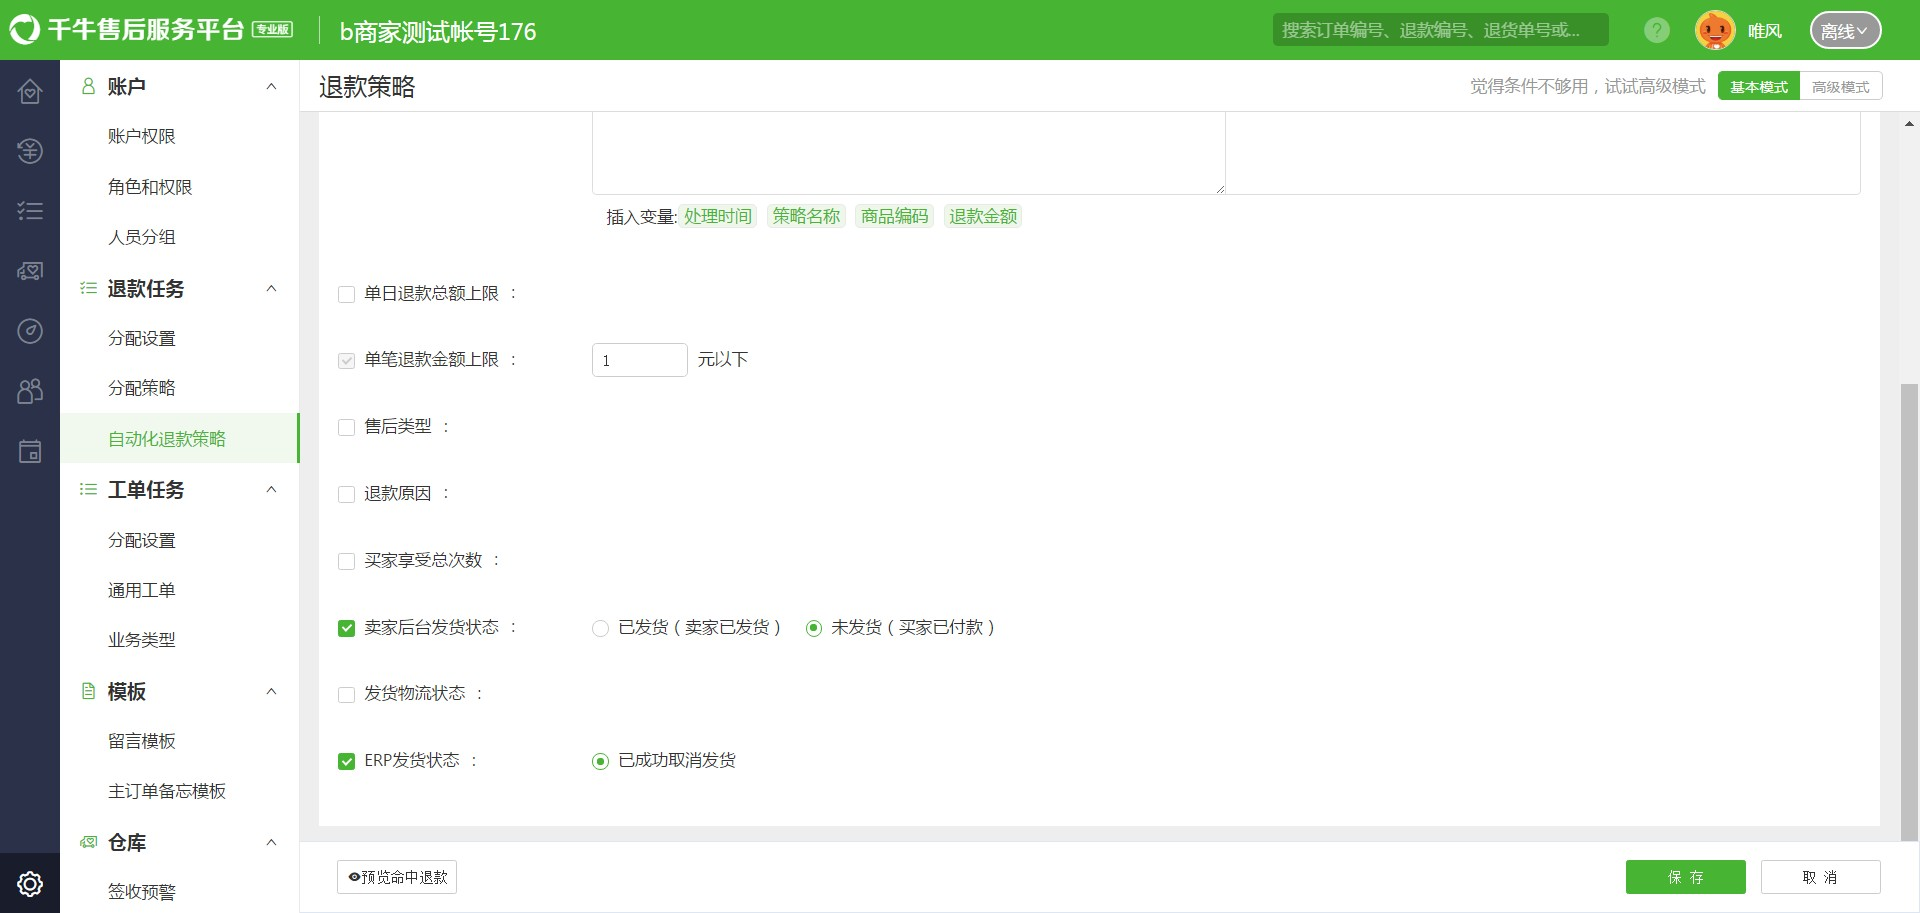1920x913 pixels.
Task: Click the people icon in the left rail
Action: pos(30,391)
